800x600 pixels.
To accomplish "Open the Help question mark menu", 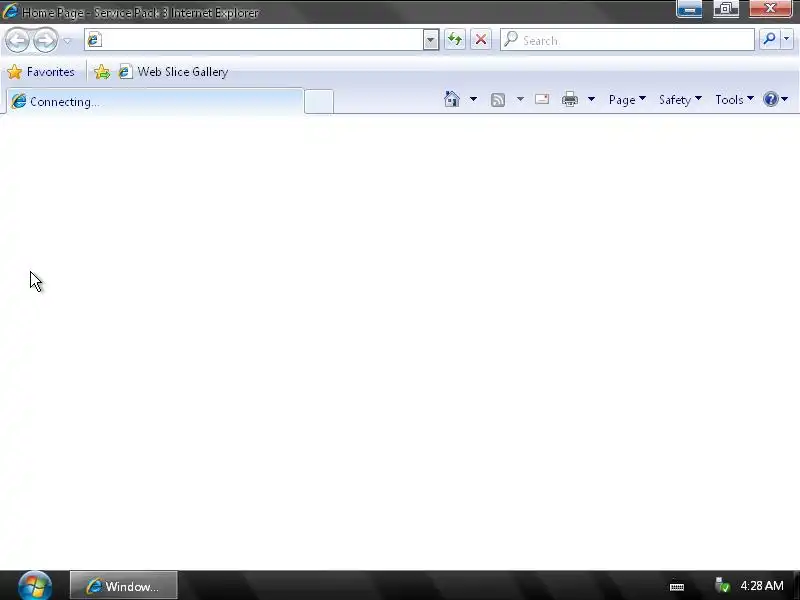I will coord(776,99).
